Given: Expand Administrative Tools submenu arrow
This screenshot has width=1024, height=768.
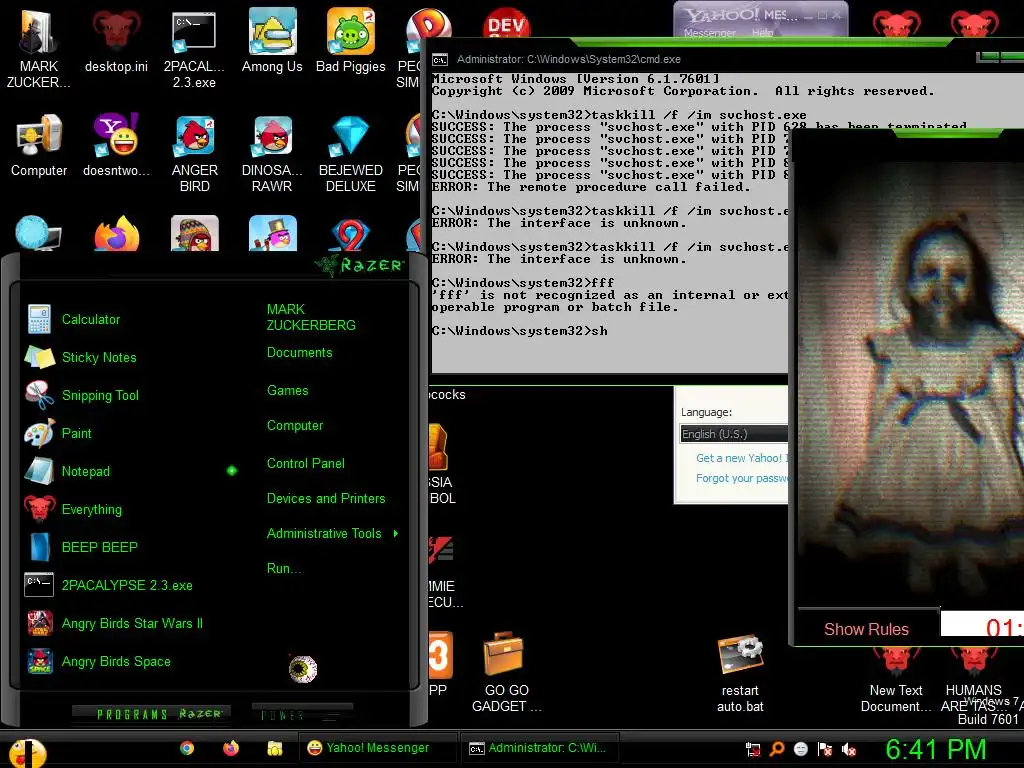Looking at the screenshot, I should pos(396,534).
